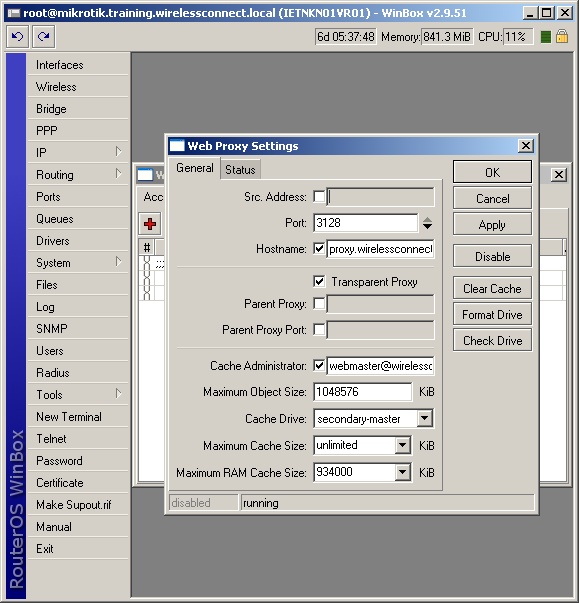
Task: Open the Password menu item
Action: [78, 461]
